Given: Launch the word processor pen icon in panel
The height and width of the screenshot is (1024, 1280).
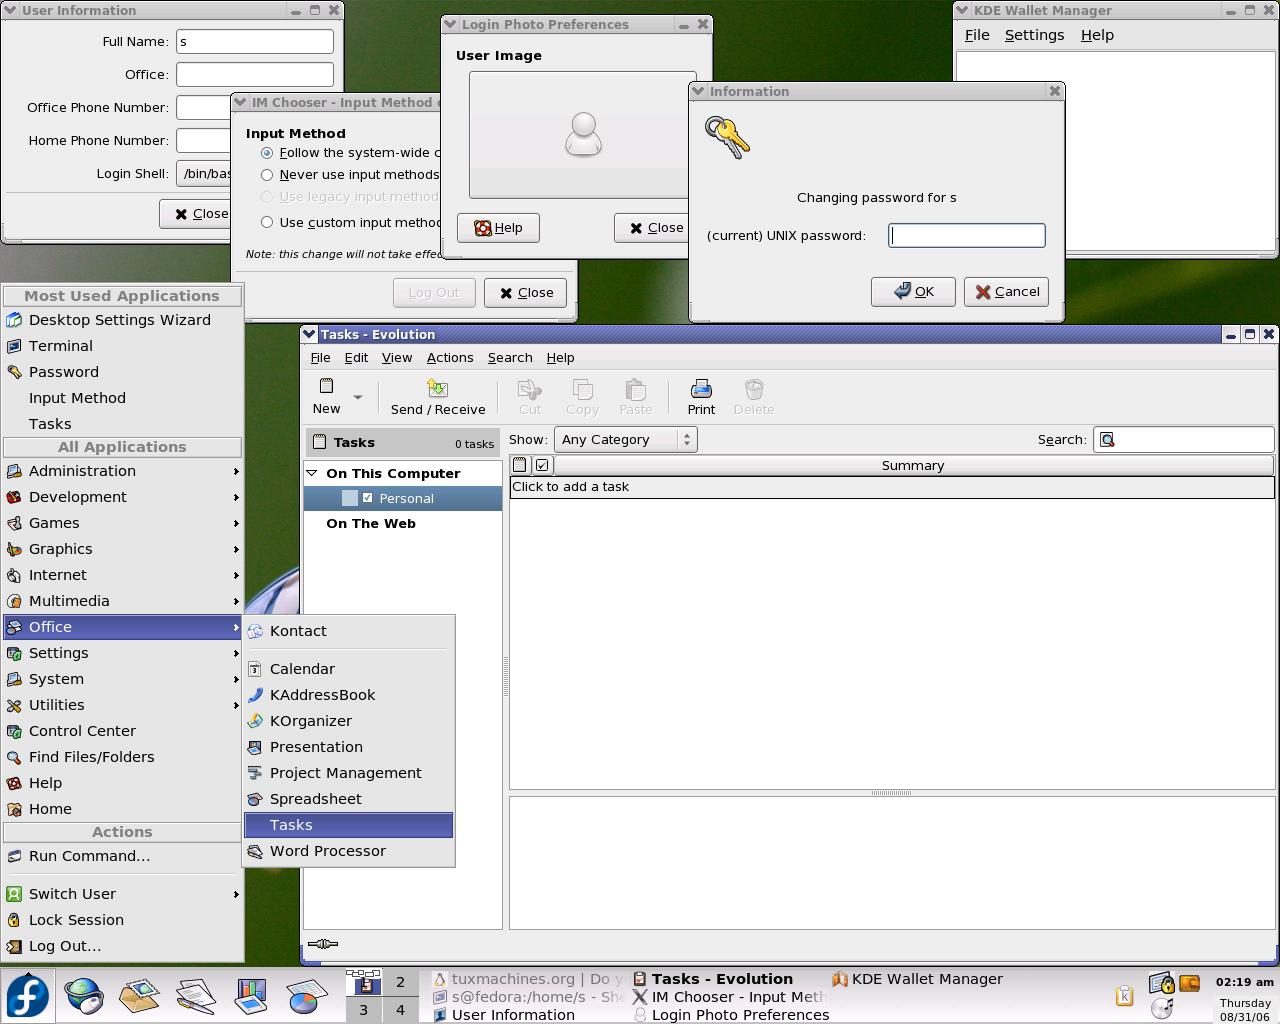Looking at the screenshot, I should (195, 996).
